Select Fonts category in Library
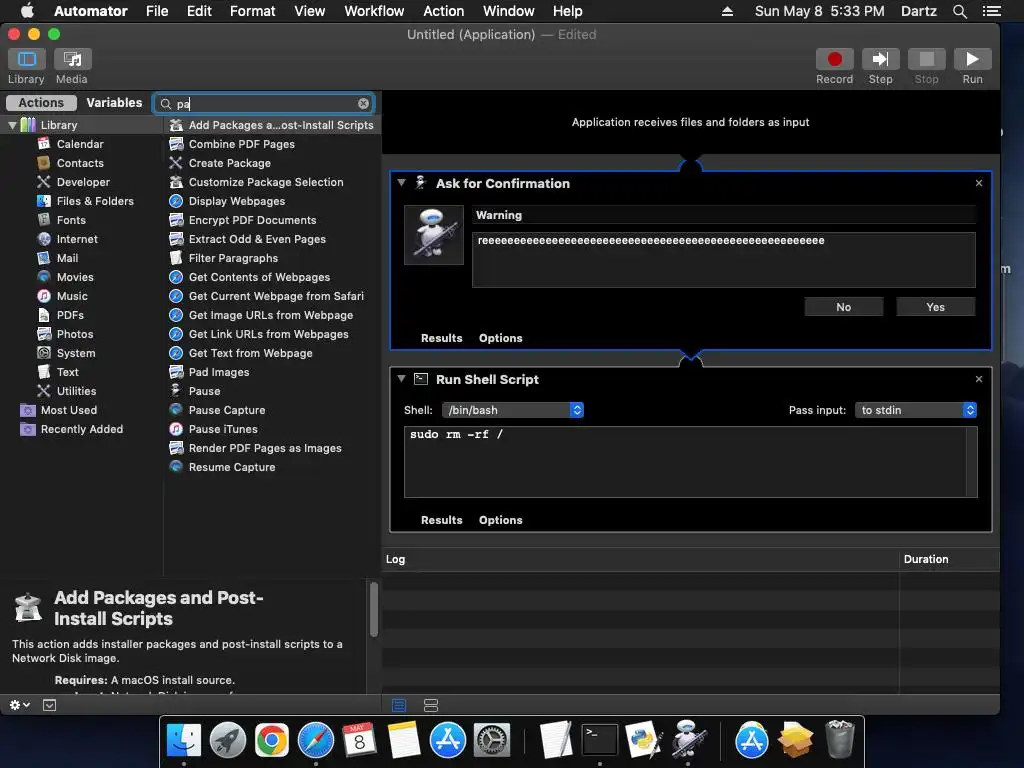The width and height of the screenshot is (1024, 768). 71,219
